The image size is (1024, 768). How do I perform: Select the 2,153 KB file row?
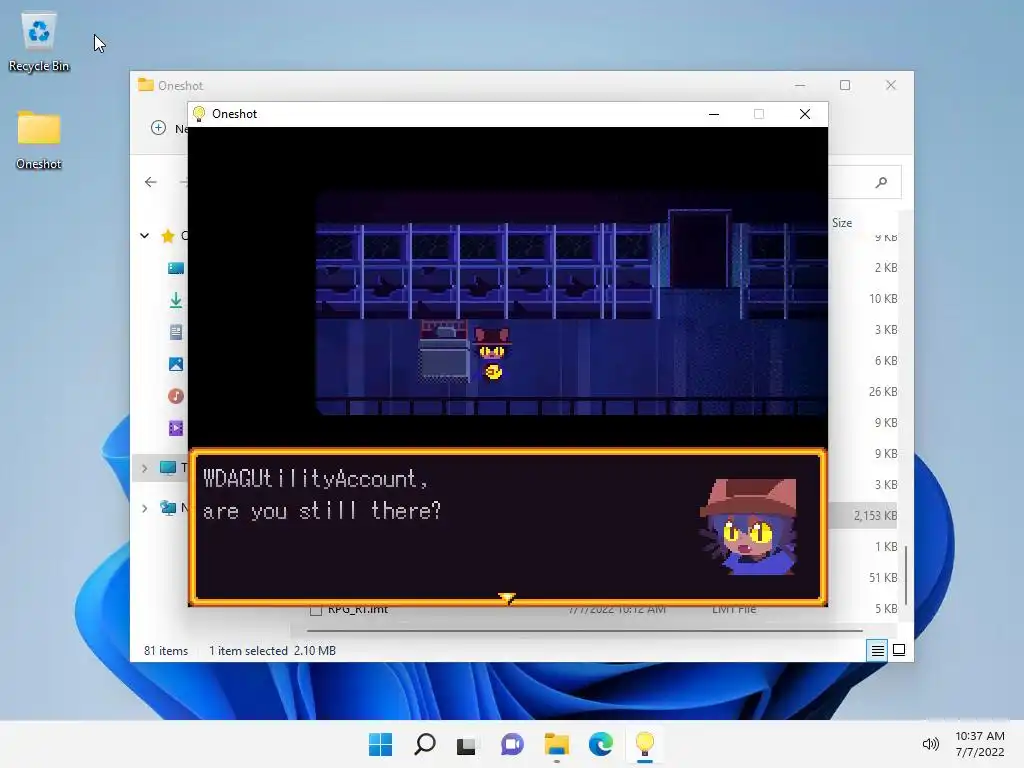coord(865,515)
